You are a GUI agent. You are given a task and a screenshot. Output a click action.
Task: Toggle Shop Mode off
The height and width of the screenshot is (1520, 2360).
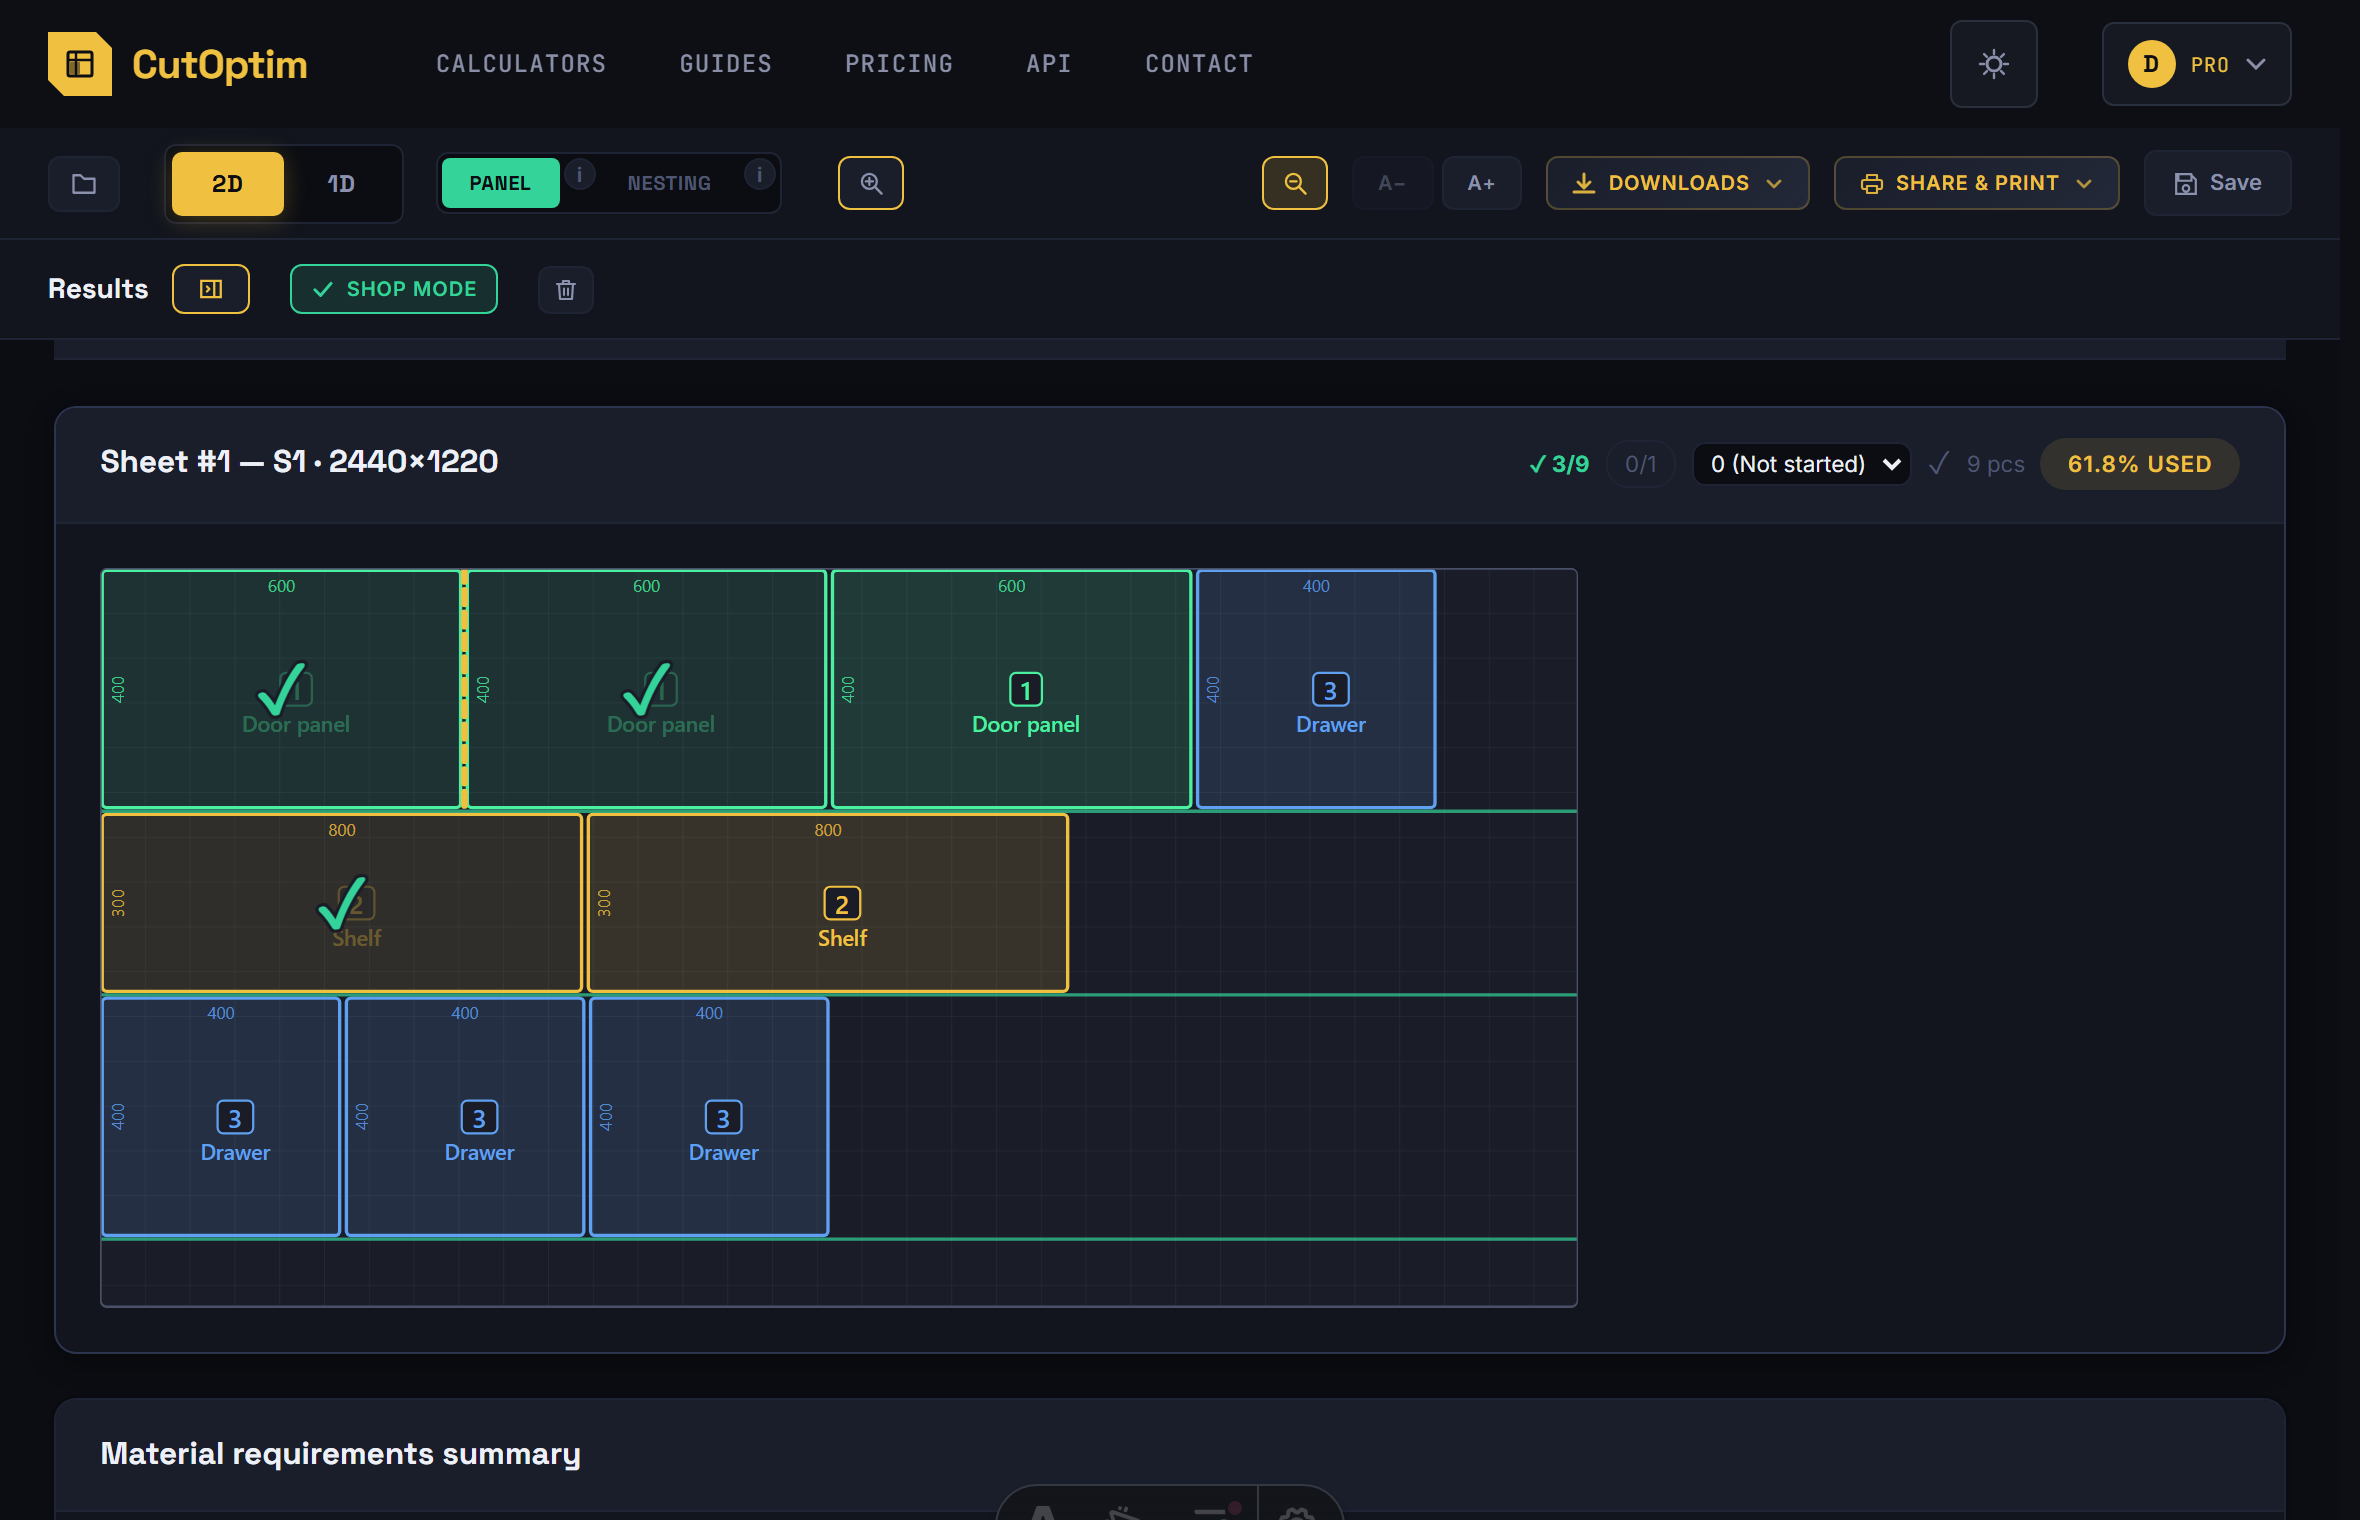tap(394, 289)
